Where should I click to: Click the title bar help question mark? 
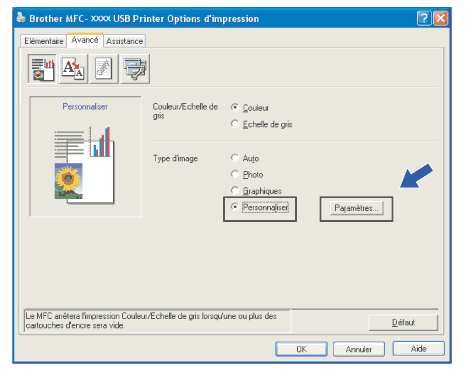point(424,18)
